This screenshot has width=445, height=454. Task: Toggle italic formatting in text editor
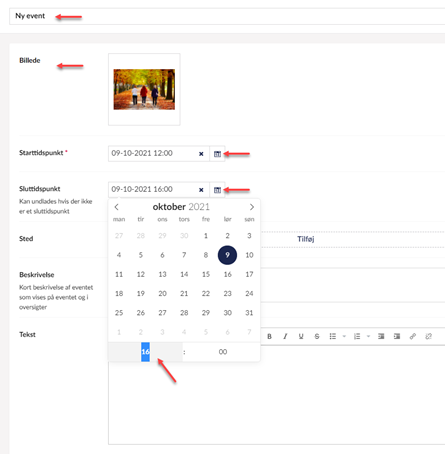285,336
